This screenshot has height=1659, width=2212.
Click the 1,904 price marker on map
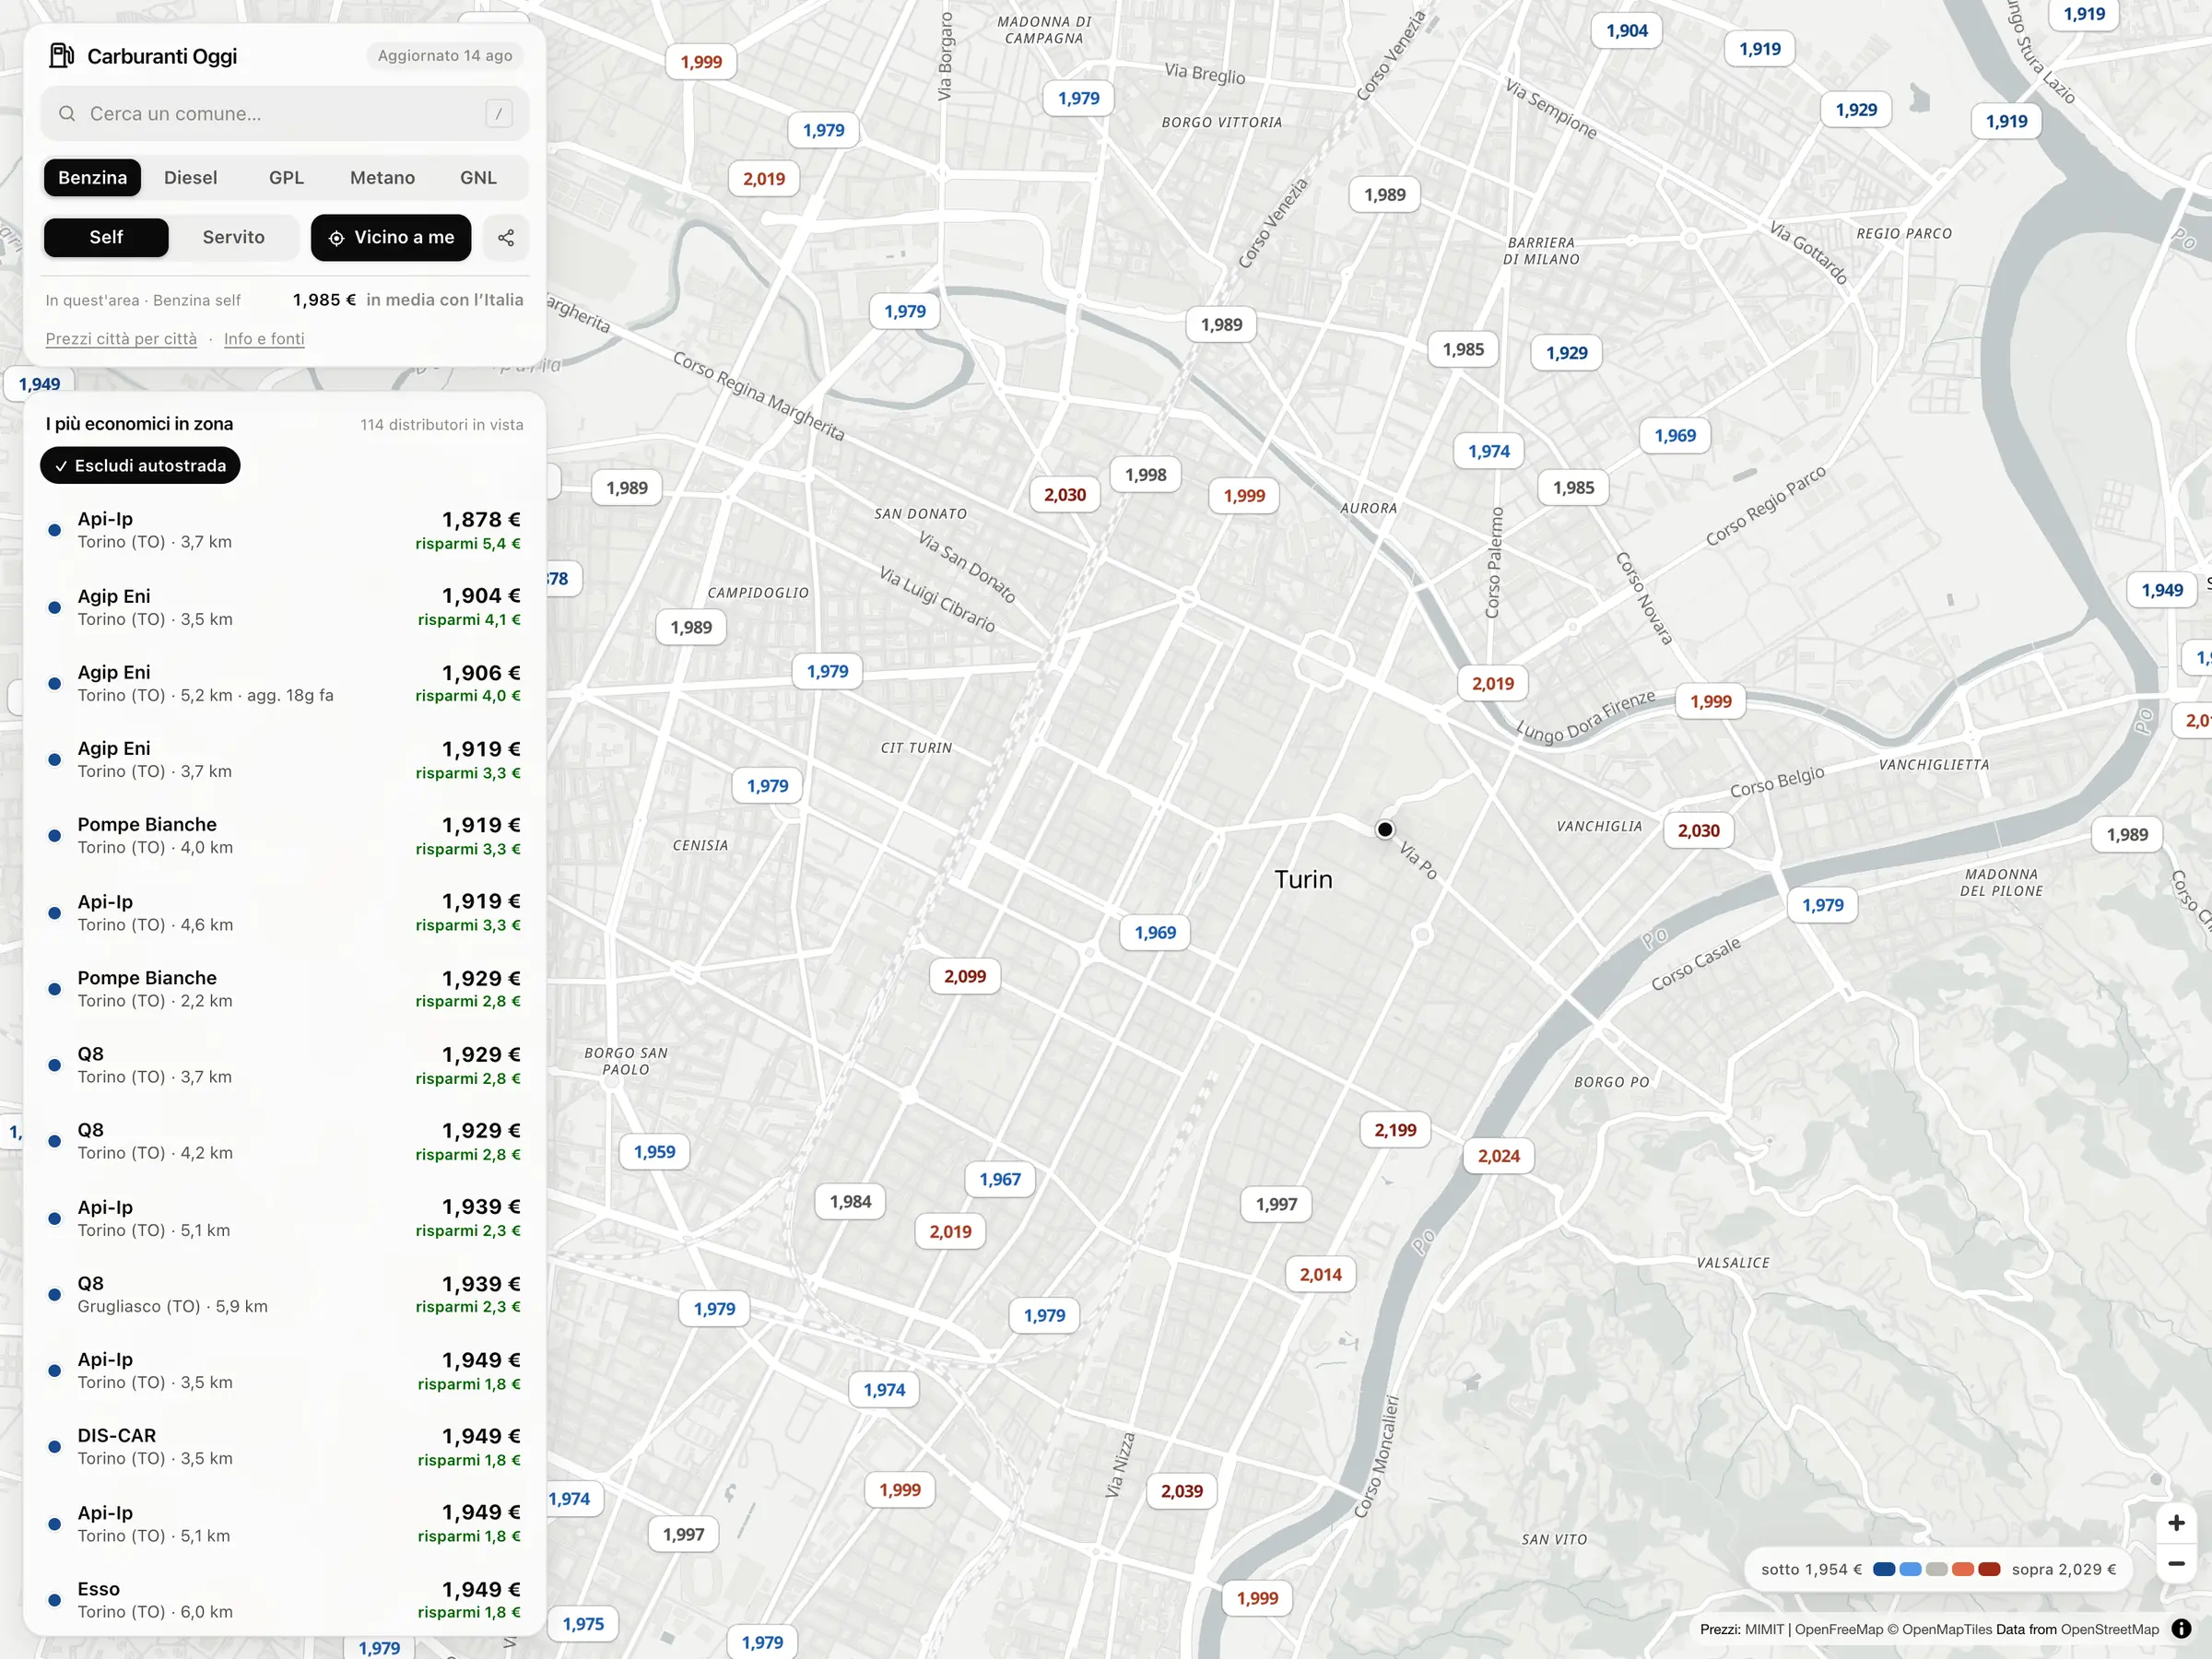point(1627,31)
